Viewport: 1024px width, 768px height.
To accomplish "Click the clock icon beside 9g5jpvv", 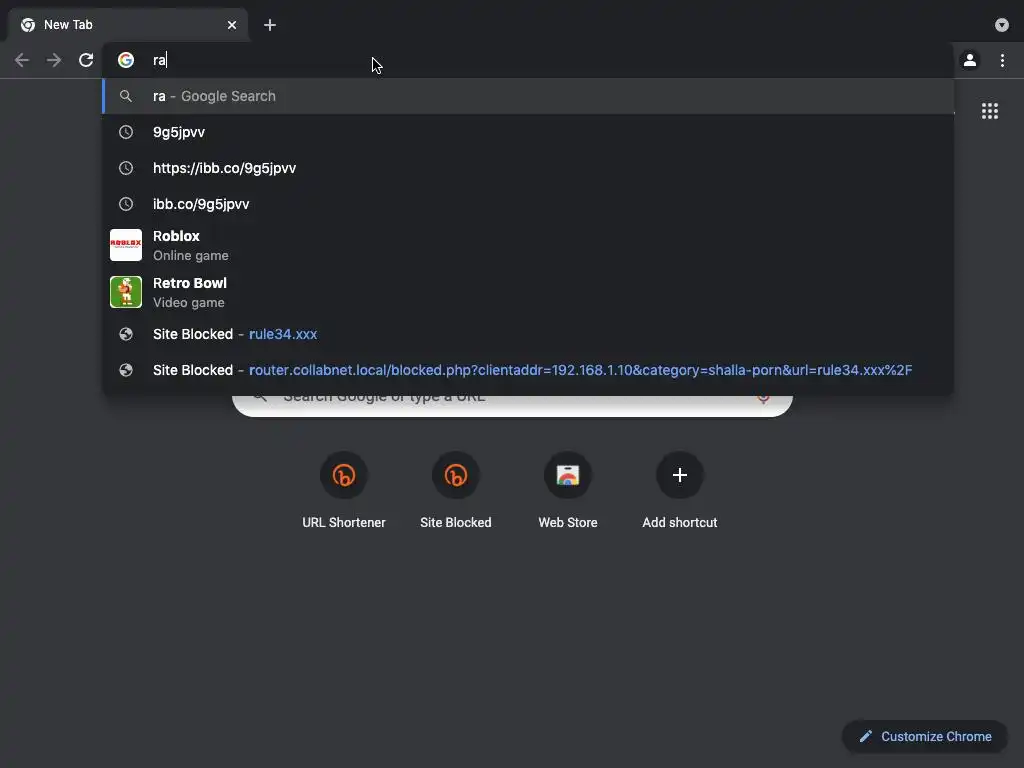I will (x=126, y=132).
